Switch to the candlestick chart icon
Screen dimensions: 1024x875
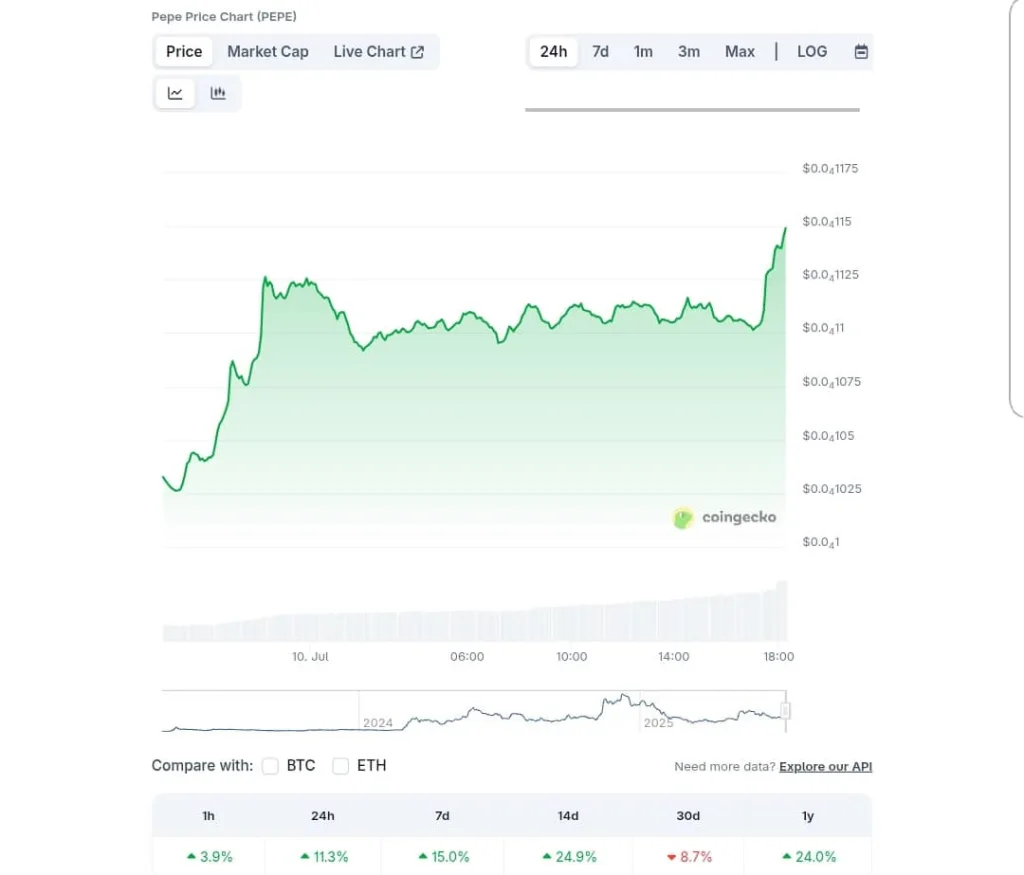[x=218, y=93]
